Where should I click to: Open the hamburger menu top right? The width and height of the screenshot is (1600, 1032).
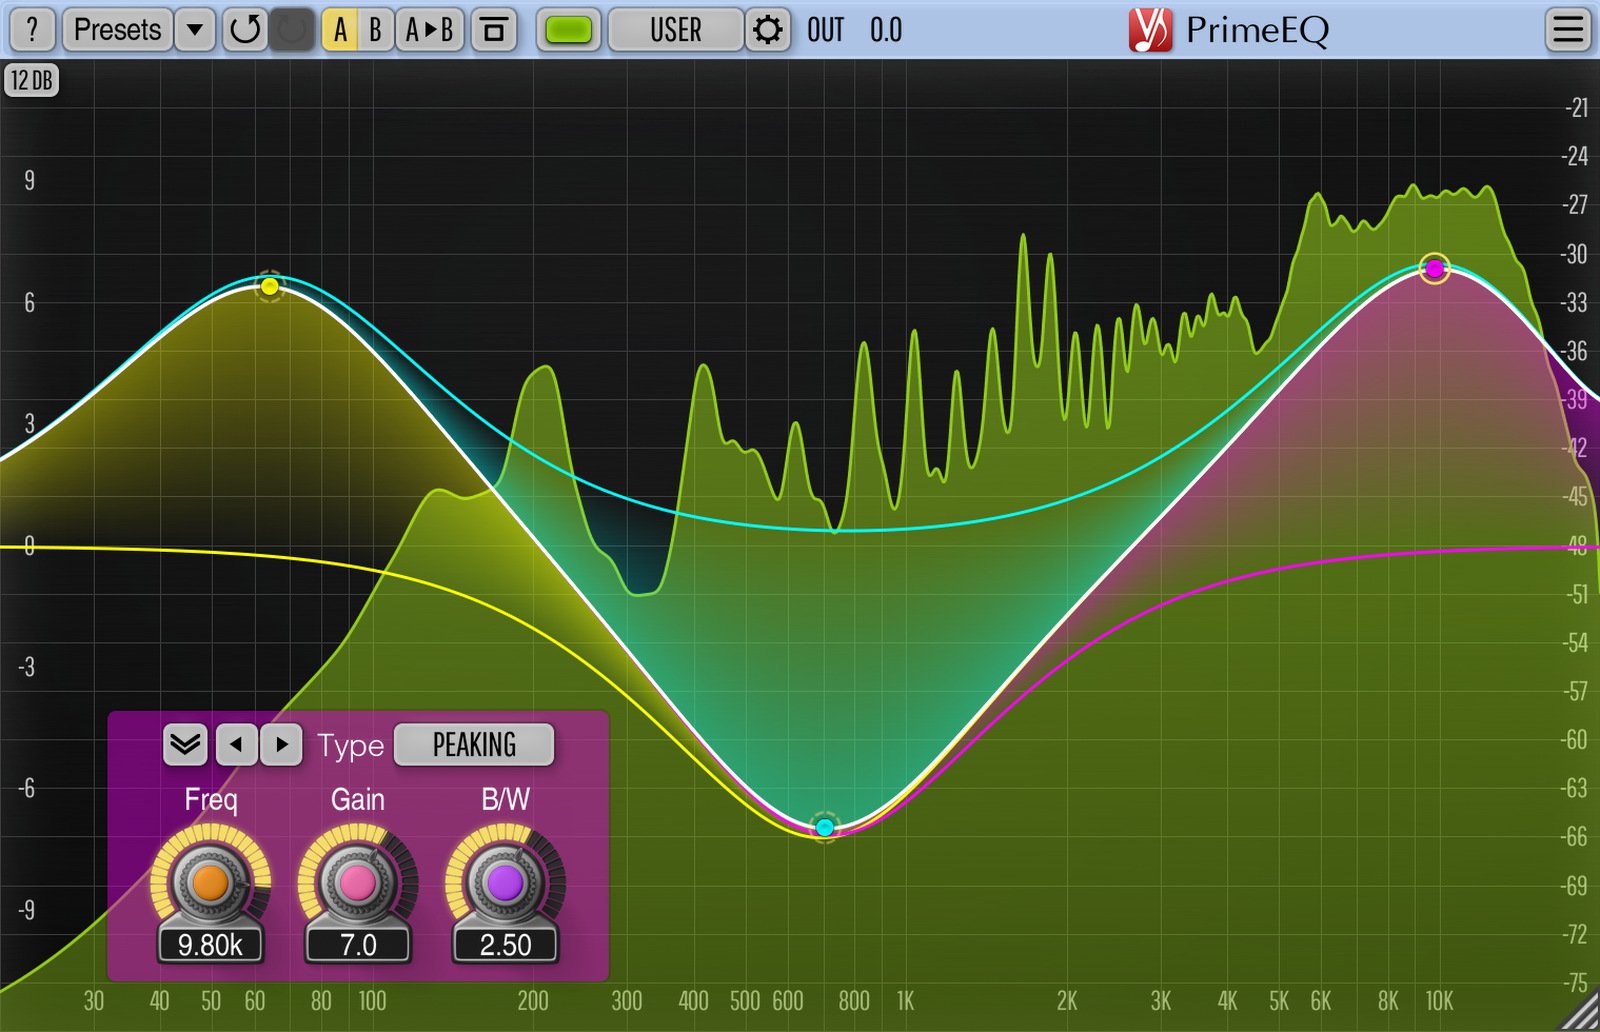click(1567, 29)
